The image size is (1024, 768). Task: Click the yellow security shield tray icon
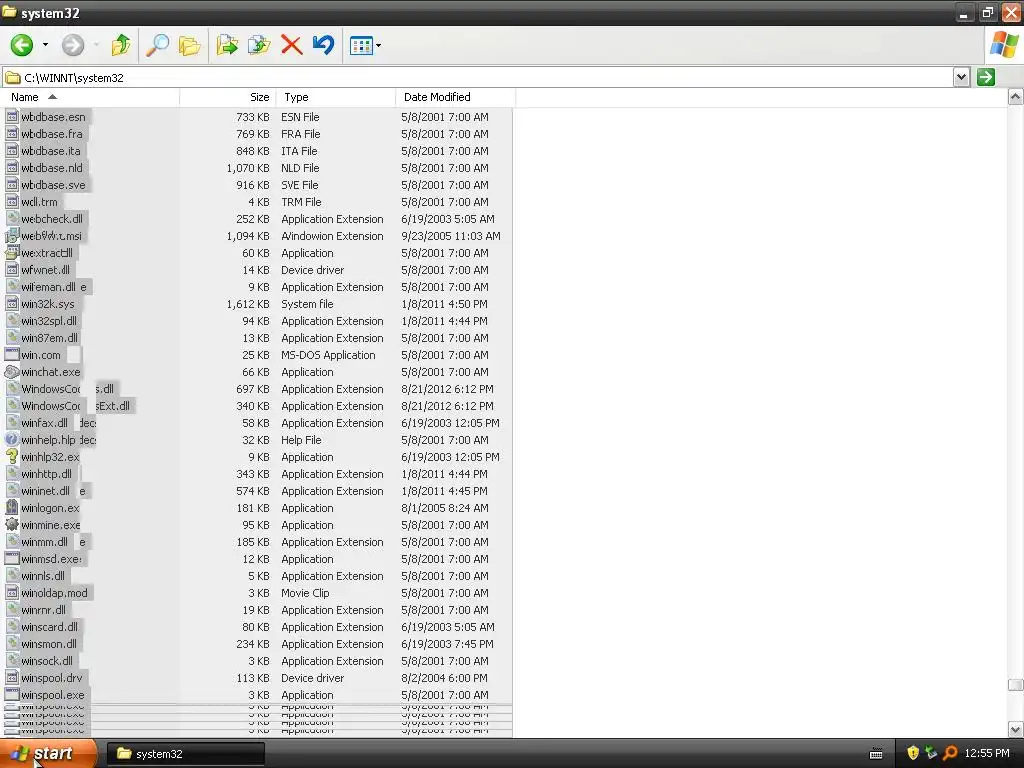point(913,754)
